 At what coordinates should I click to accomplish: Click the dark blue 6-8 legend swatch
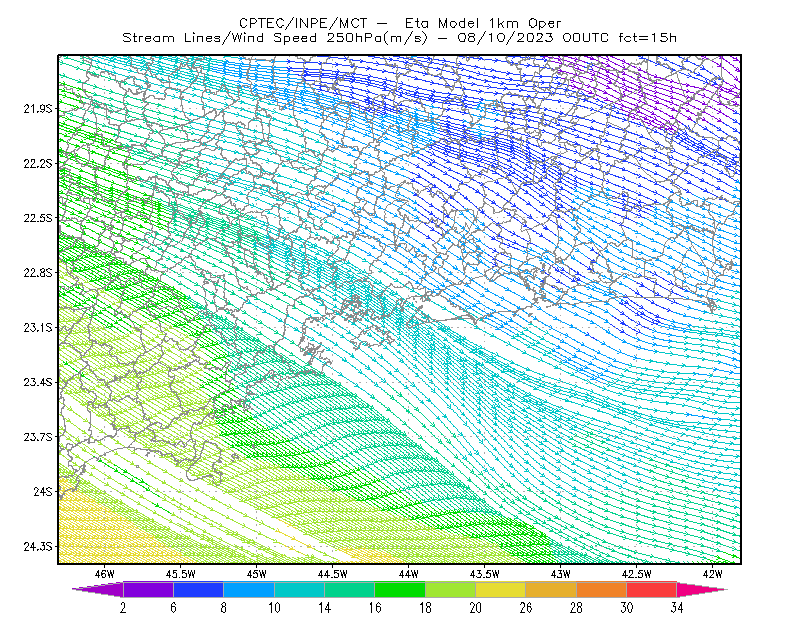pos(198,589)
